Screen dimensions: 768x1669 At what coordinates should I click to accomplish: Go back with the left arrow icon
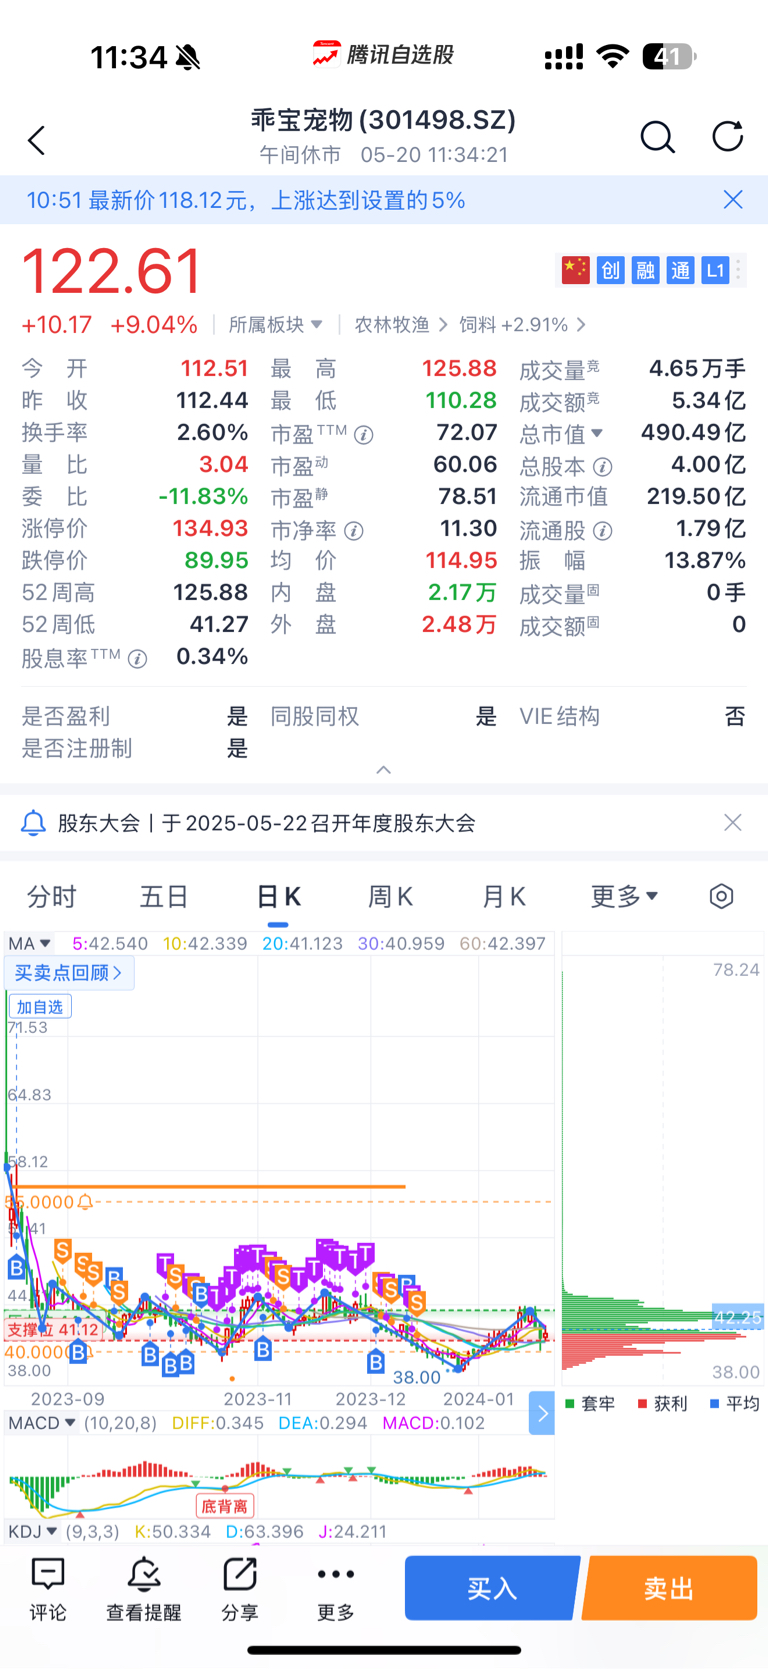pyautogui.click(x=37, y=140)
